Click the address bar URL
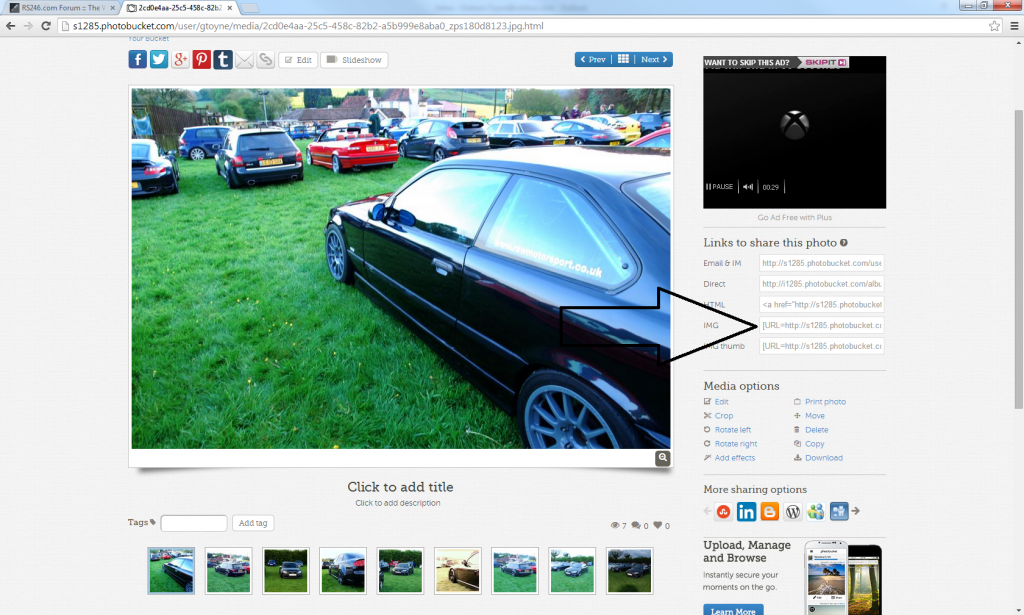This screenshot has height=615, width=1024. [x=308, y=26]
